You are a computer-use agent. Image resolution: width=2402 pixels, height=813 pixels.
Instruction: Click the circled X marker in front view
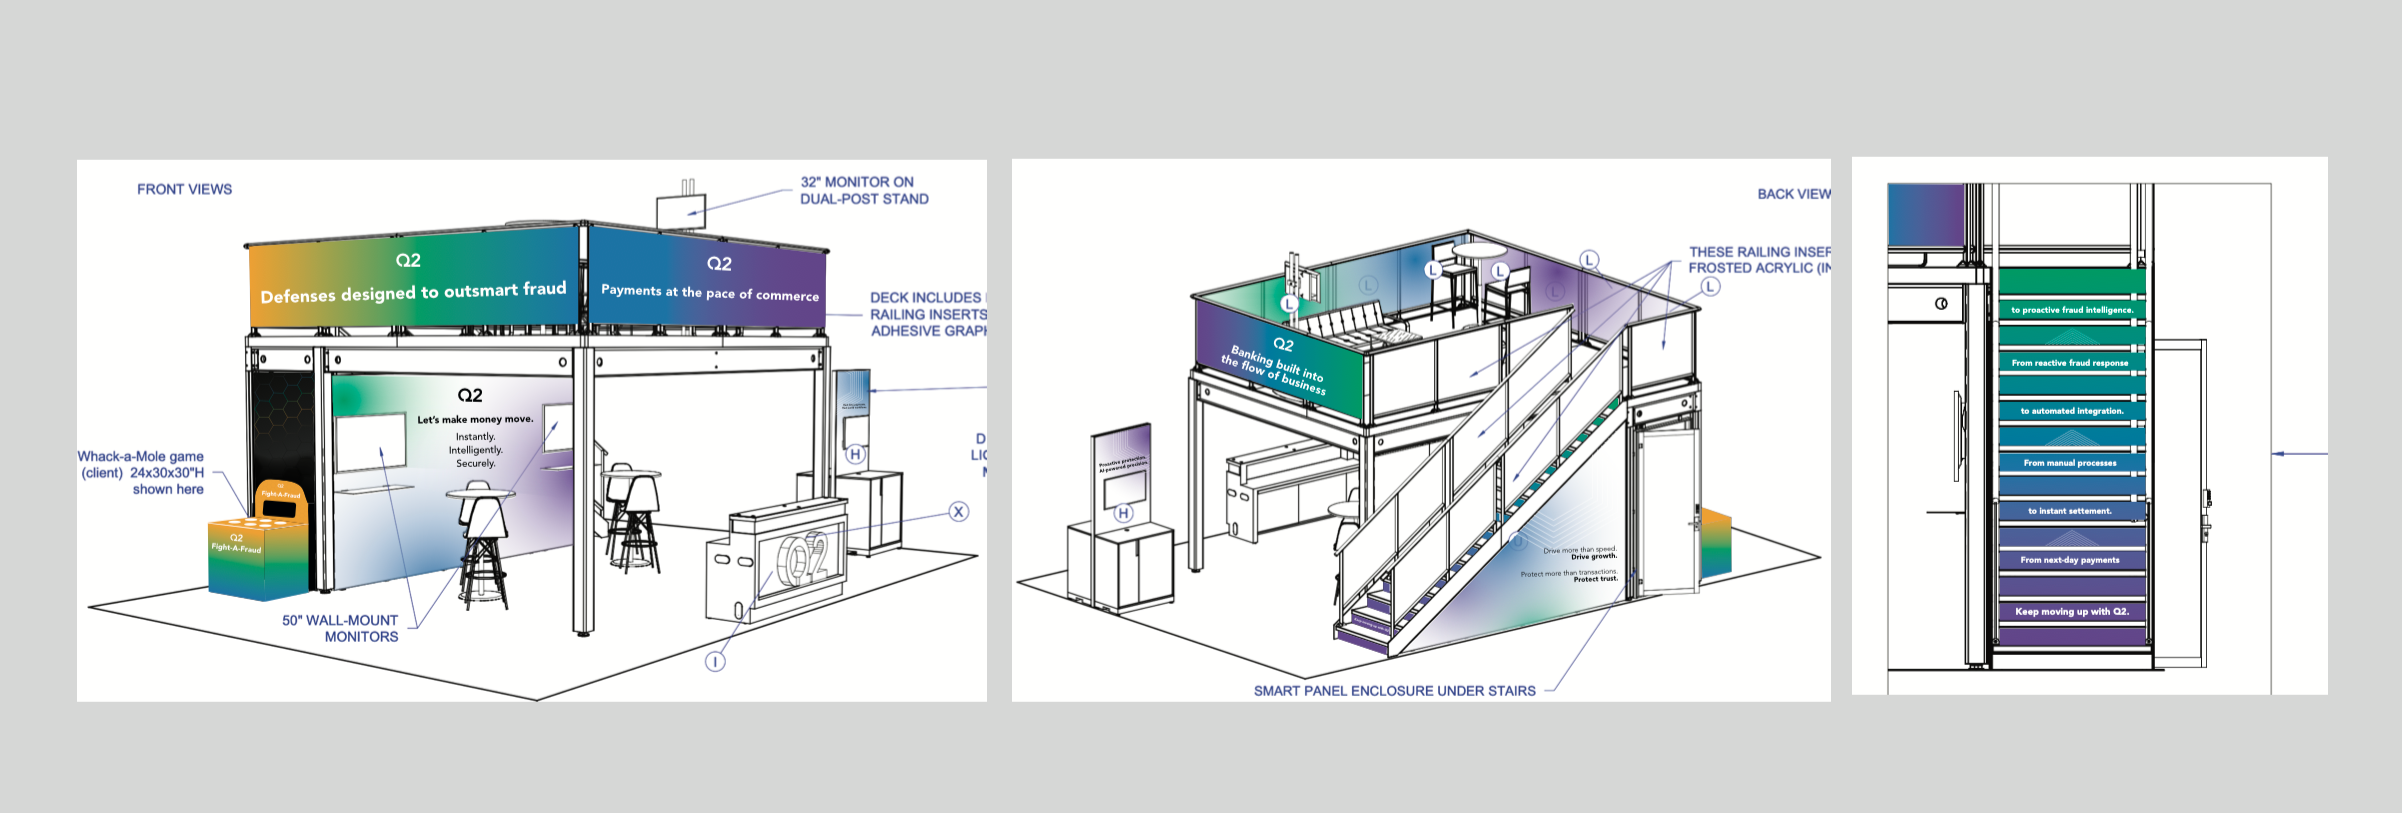[958, 512]
